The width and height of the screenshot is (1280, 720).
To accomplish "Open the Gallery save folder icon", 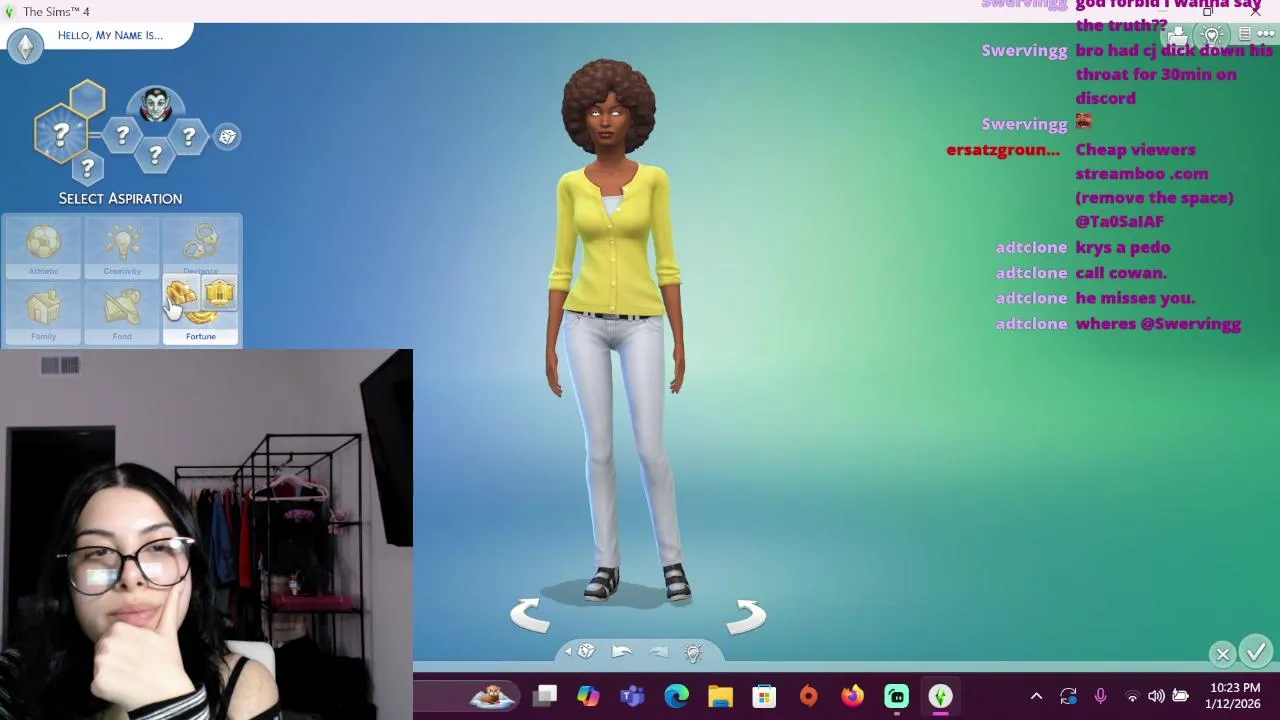I will tap(1178, 36).
